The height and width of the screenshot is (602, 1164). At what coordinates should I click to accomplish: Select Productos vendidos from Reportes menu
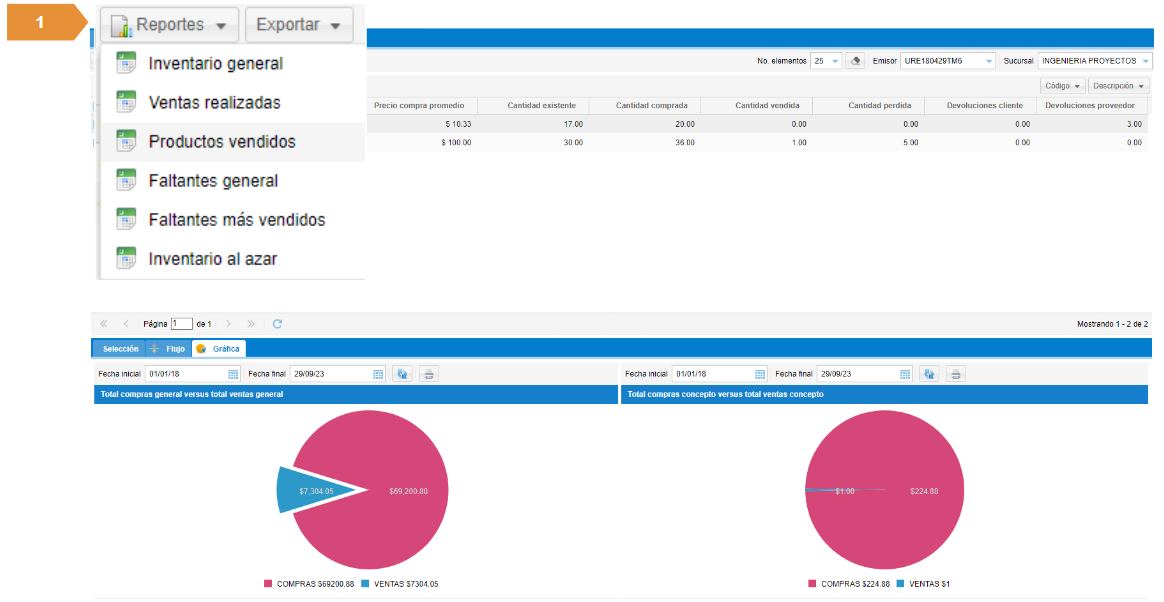pyautogui.click(x=222, y=142)
